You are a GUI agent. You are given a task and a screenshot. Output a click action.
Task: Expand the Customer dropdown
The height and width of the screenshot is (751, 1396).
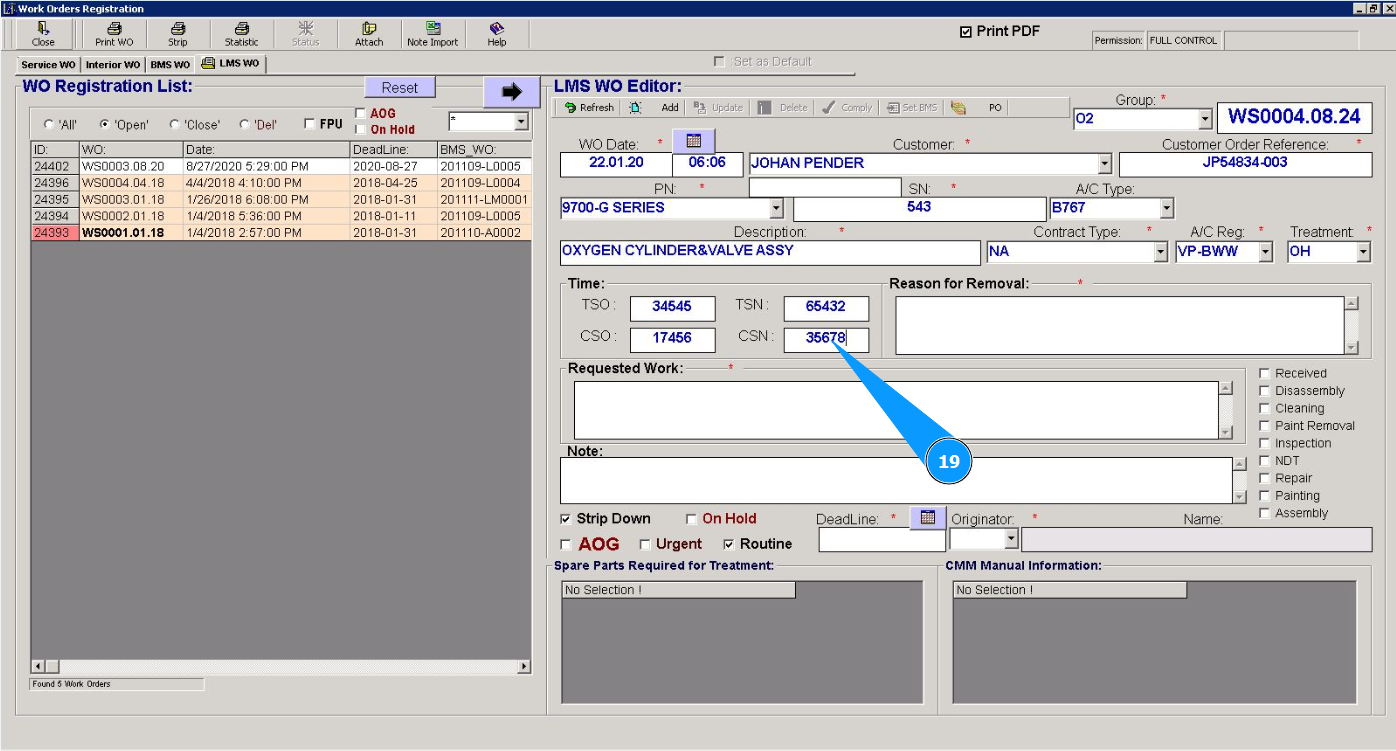[1104, 164]
